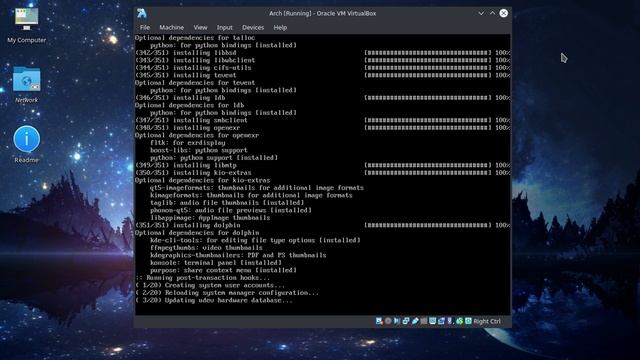640x360 pixels.
Task: Maximize the Arch VirtualBox window
Action: click(x=492, y=13)
